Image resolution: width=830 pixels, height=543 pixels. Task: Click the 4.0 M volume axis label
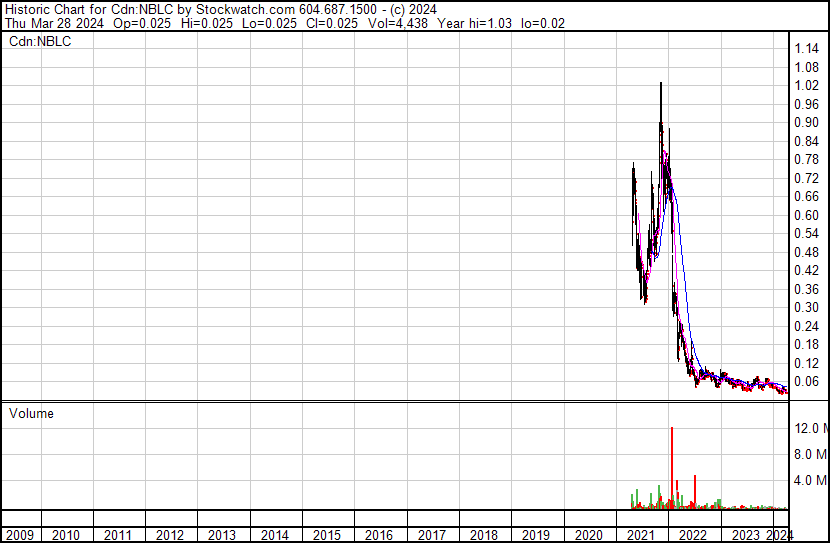(810, 480)
